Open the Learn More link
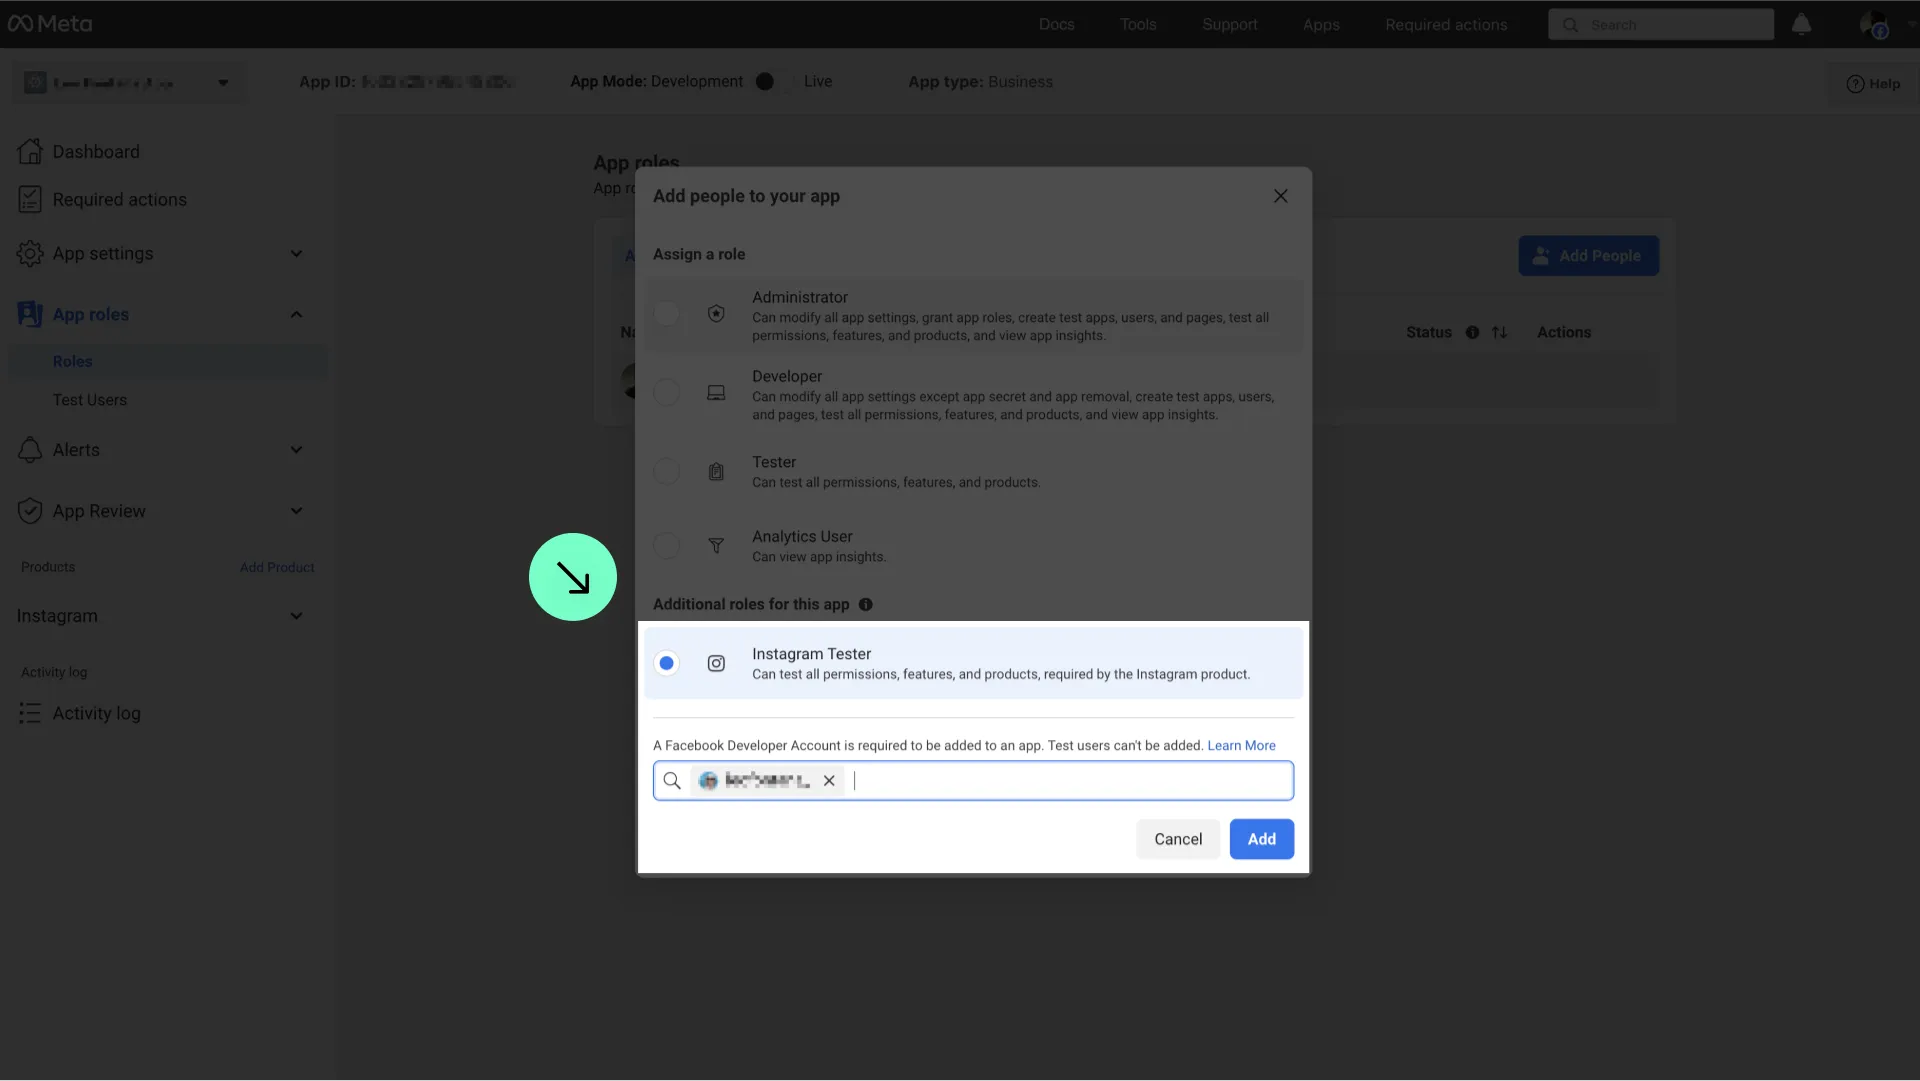Viewport: 1920px width, 1081px height. (x=1241, y=745)
